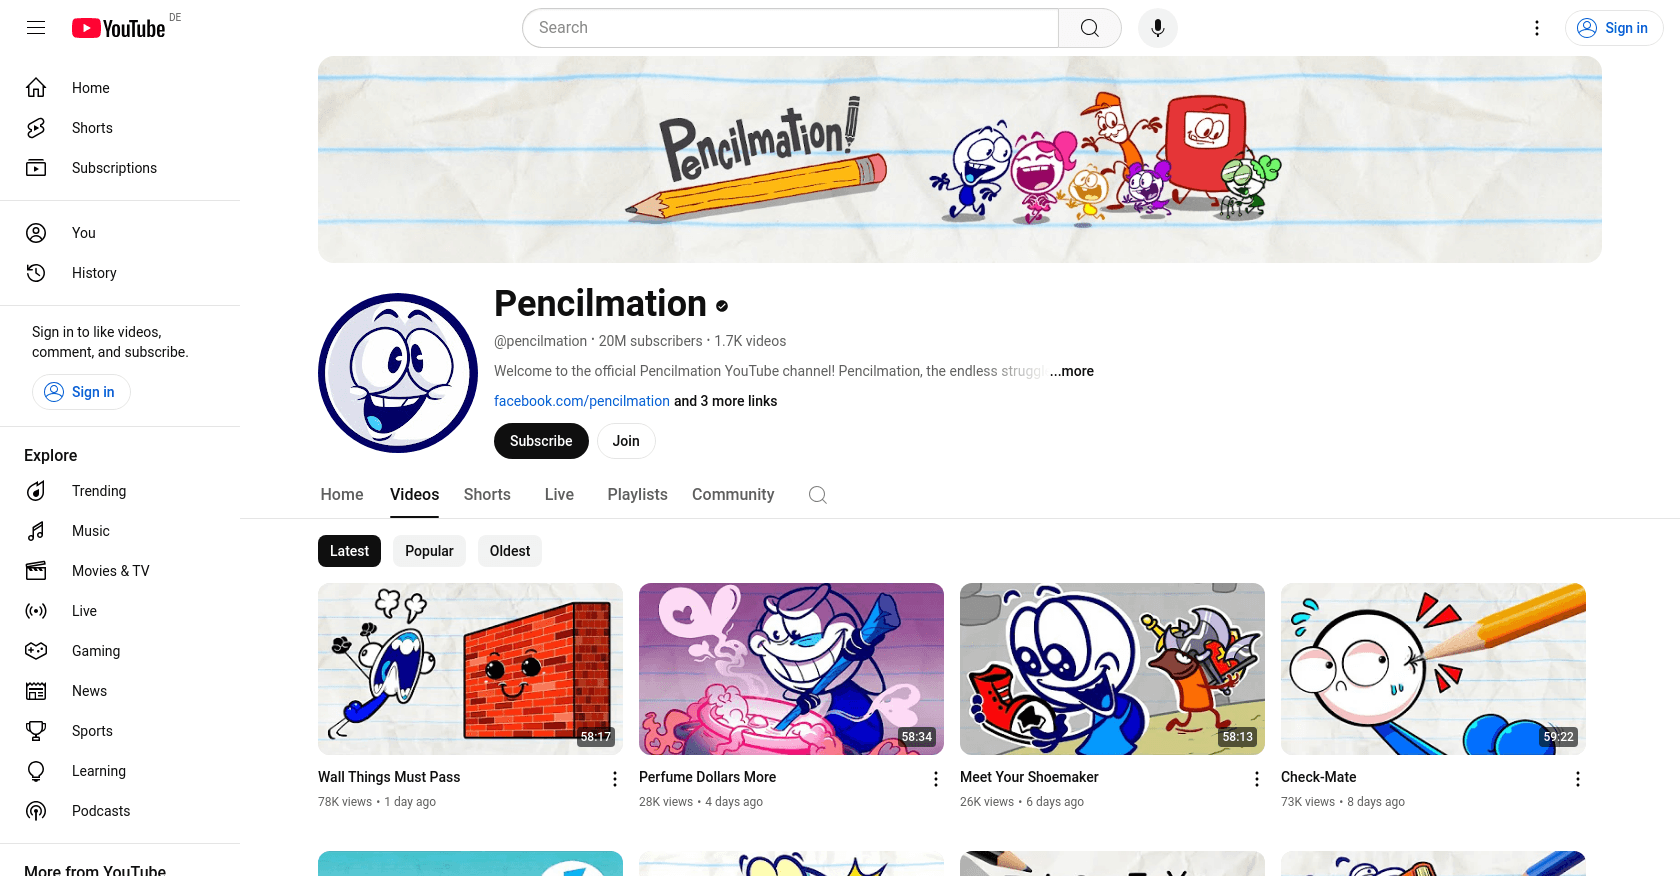Click the search magnifier button

point(1090,28)
